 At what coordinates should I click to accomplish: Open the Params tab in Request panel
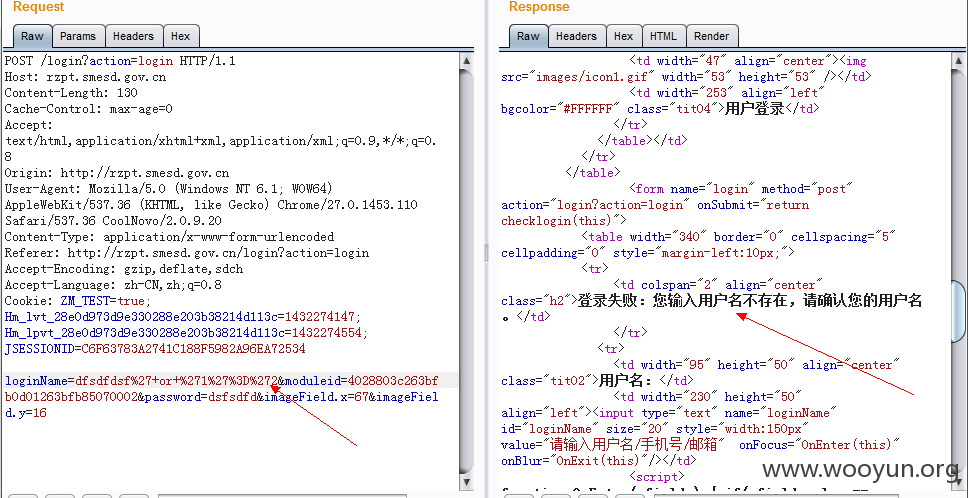click(x=78, y=36)
